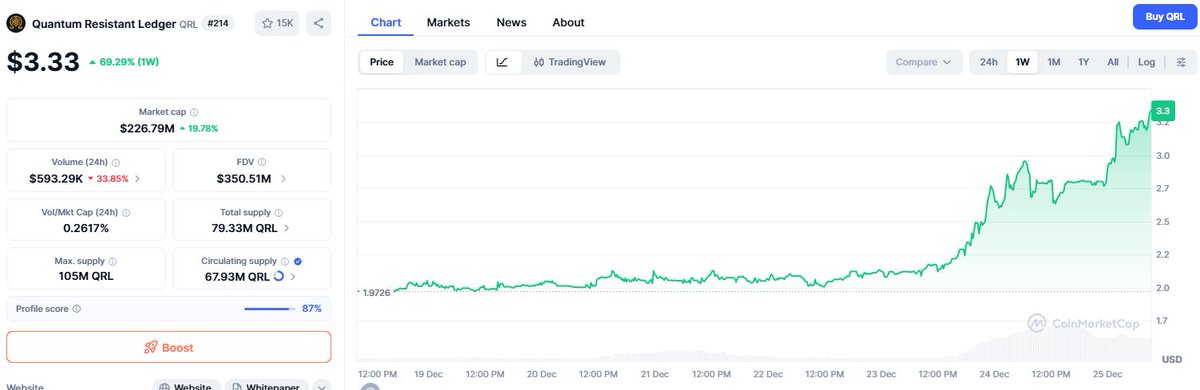Expand Circulating supply details chevron
The image size is (1200, 390).
pyautogui.click(x=293, y=277)
